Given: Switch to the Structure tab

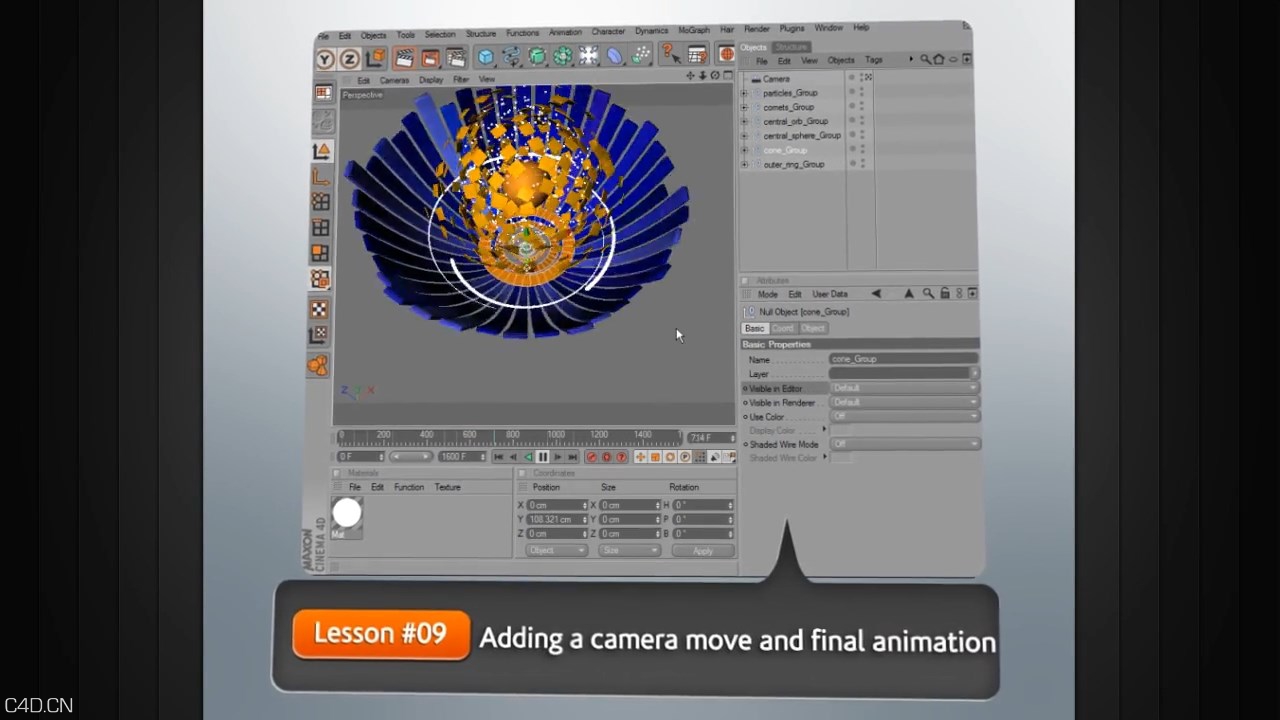Looking at the screenshot, I should (791, 46).
